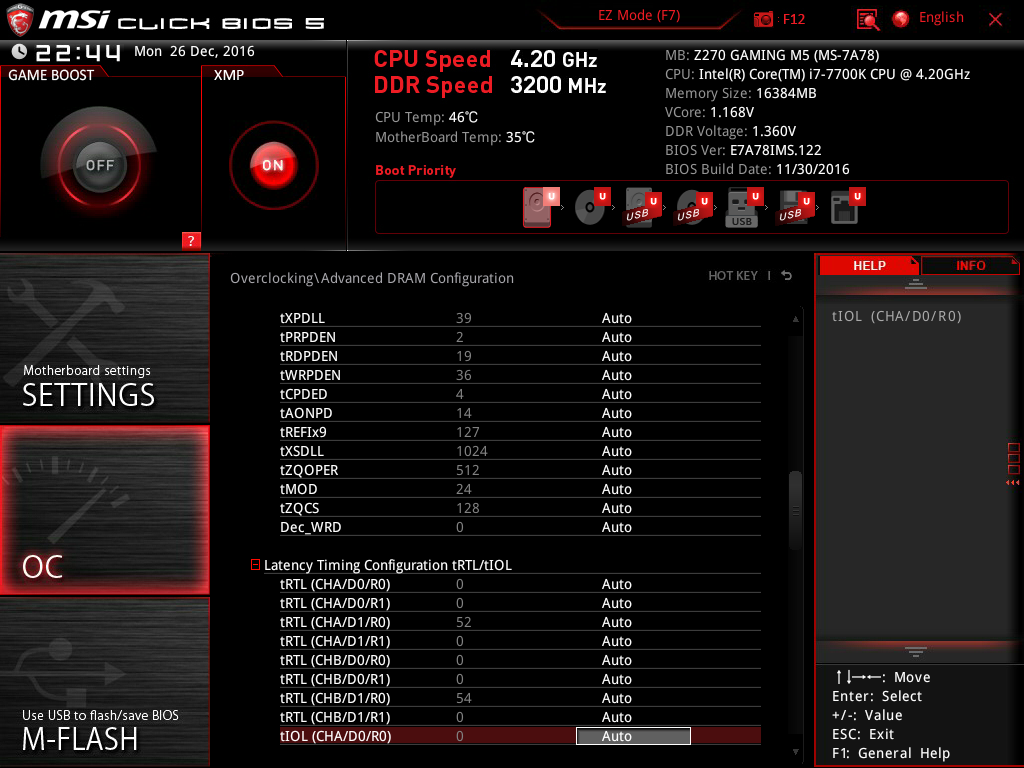Switch to the INFO tab
1024x768 pixels.
coord(970,265)
